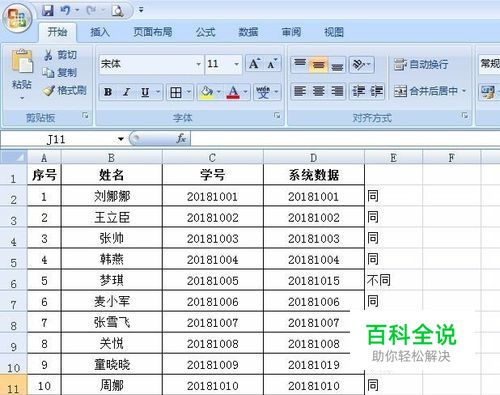The height and width of the screenshot is (395, 500).
Task: Toggle underline formatting
Action: [x=145, y=92]
